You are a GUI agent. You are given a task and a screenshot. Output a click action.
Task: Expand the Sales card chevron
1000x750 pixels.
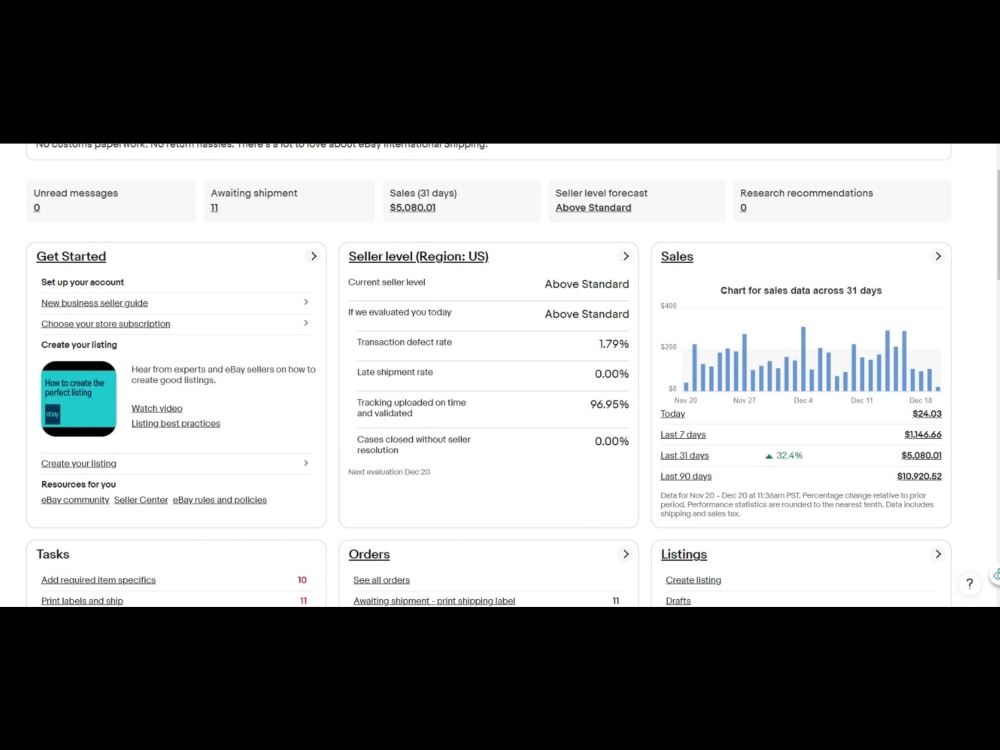tap(938, 256)
